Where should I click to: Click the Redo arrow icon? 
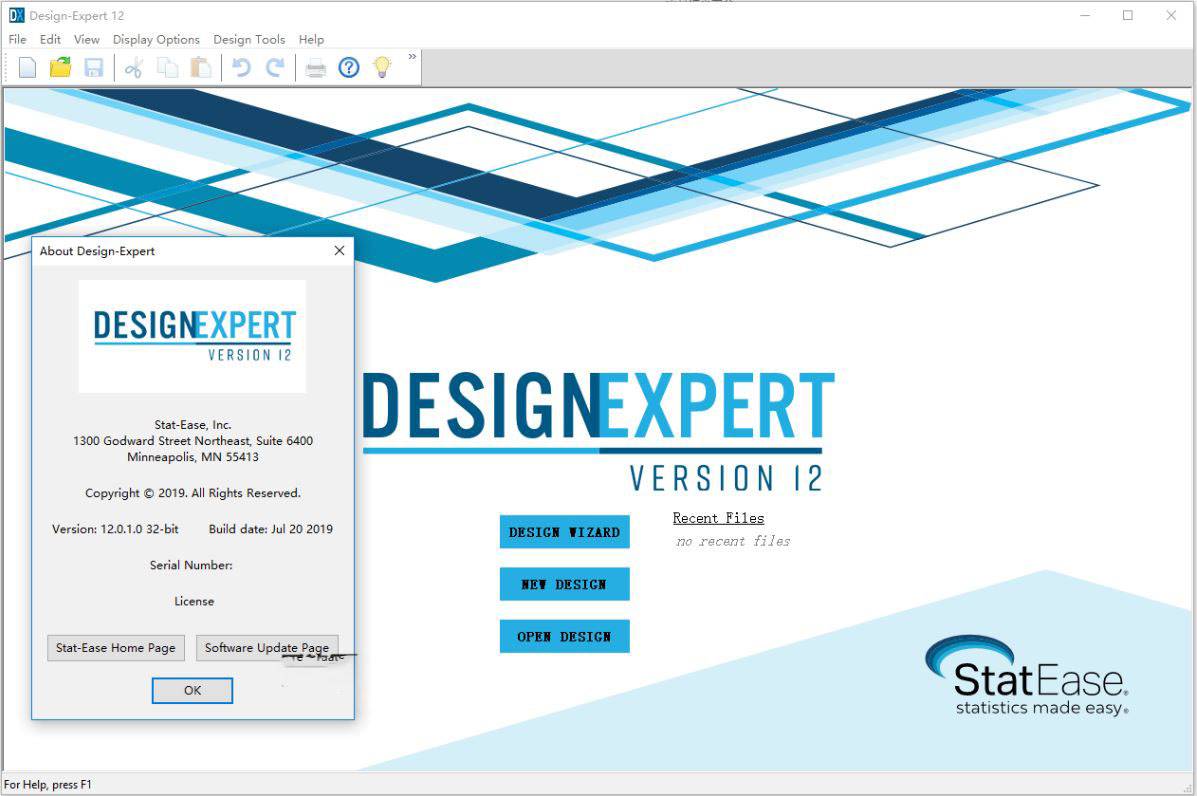pyautogui.click(x=275, y=68)
